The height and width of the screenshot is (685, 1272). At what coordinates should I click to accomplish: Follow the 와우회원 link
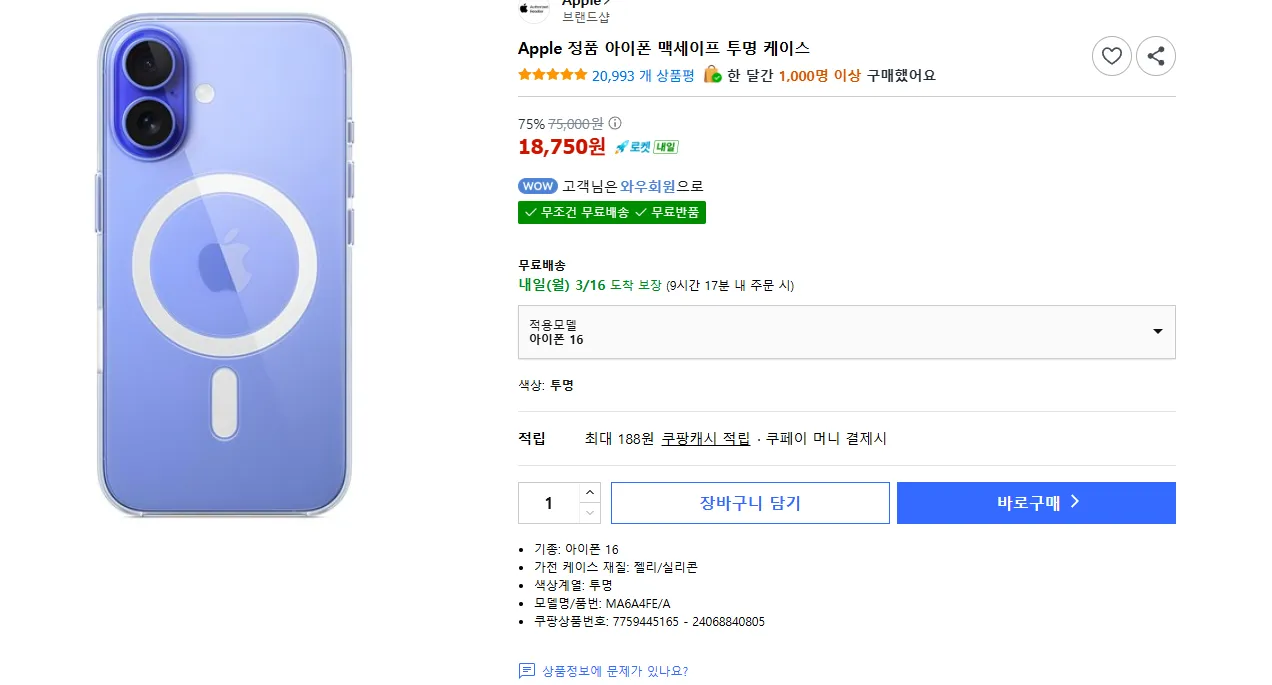[648, 186]
